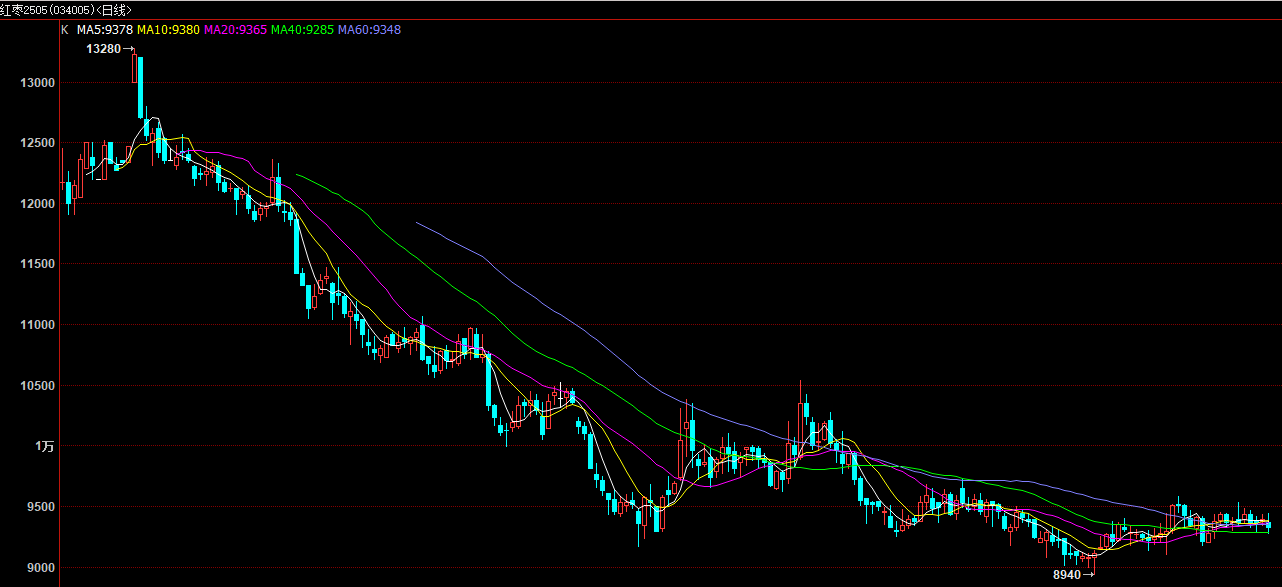Click the 13280 high price marker
The width and height of the screenshot is (1282, 587).
(x=105, y=48)
